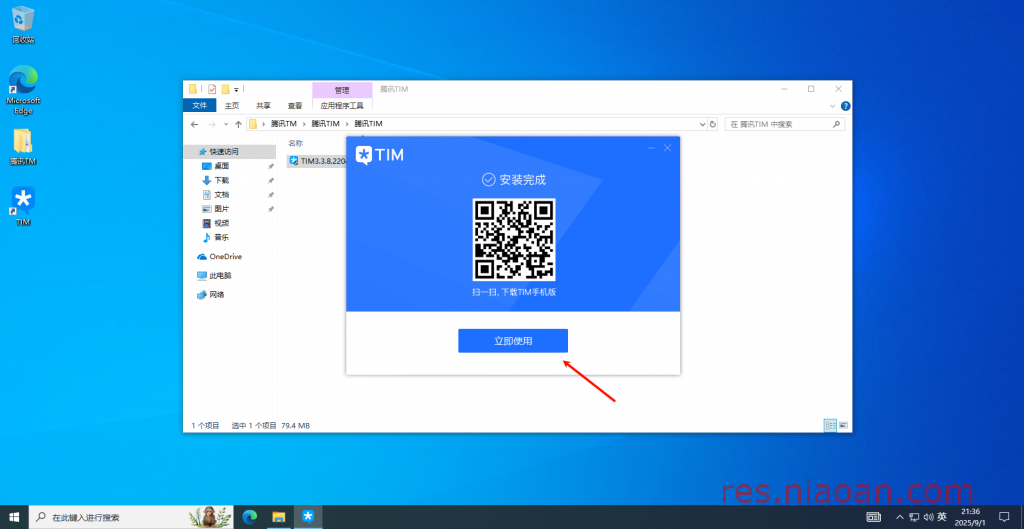Click the search magnifier icon
The width and height of the screenshot is (1024, 529).
pyautogui.click(x=836, y=124)
